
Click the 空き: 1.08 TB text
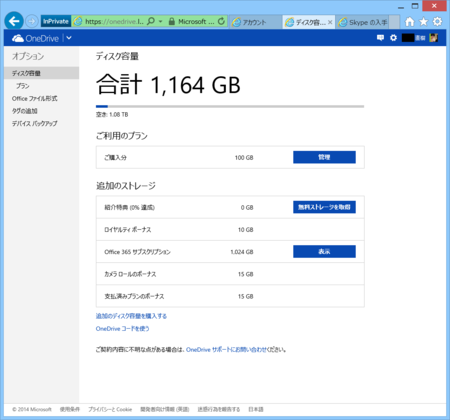click(112, 115)
